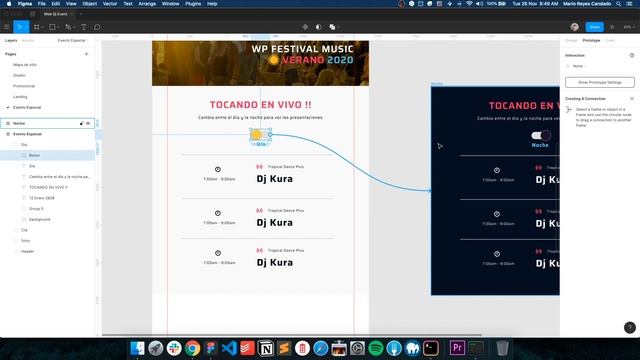Viewport: 640px width, 360px height.
Task: Select the Promocional page
Action: [x=24, y=86]
